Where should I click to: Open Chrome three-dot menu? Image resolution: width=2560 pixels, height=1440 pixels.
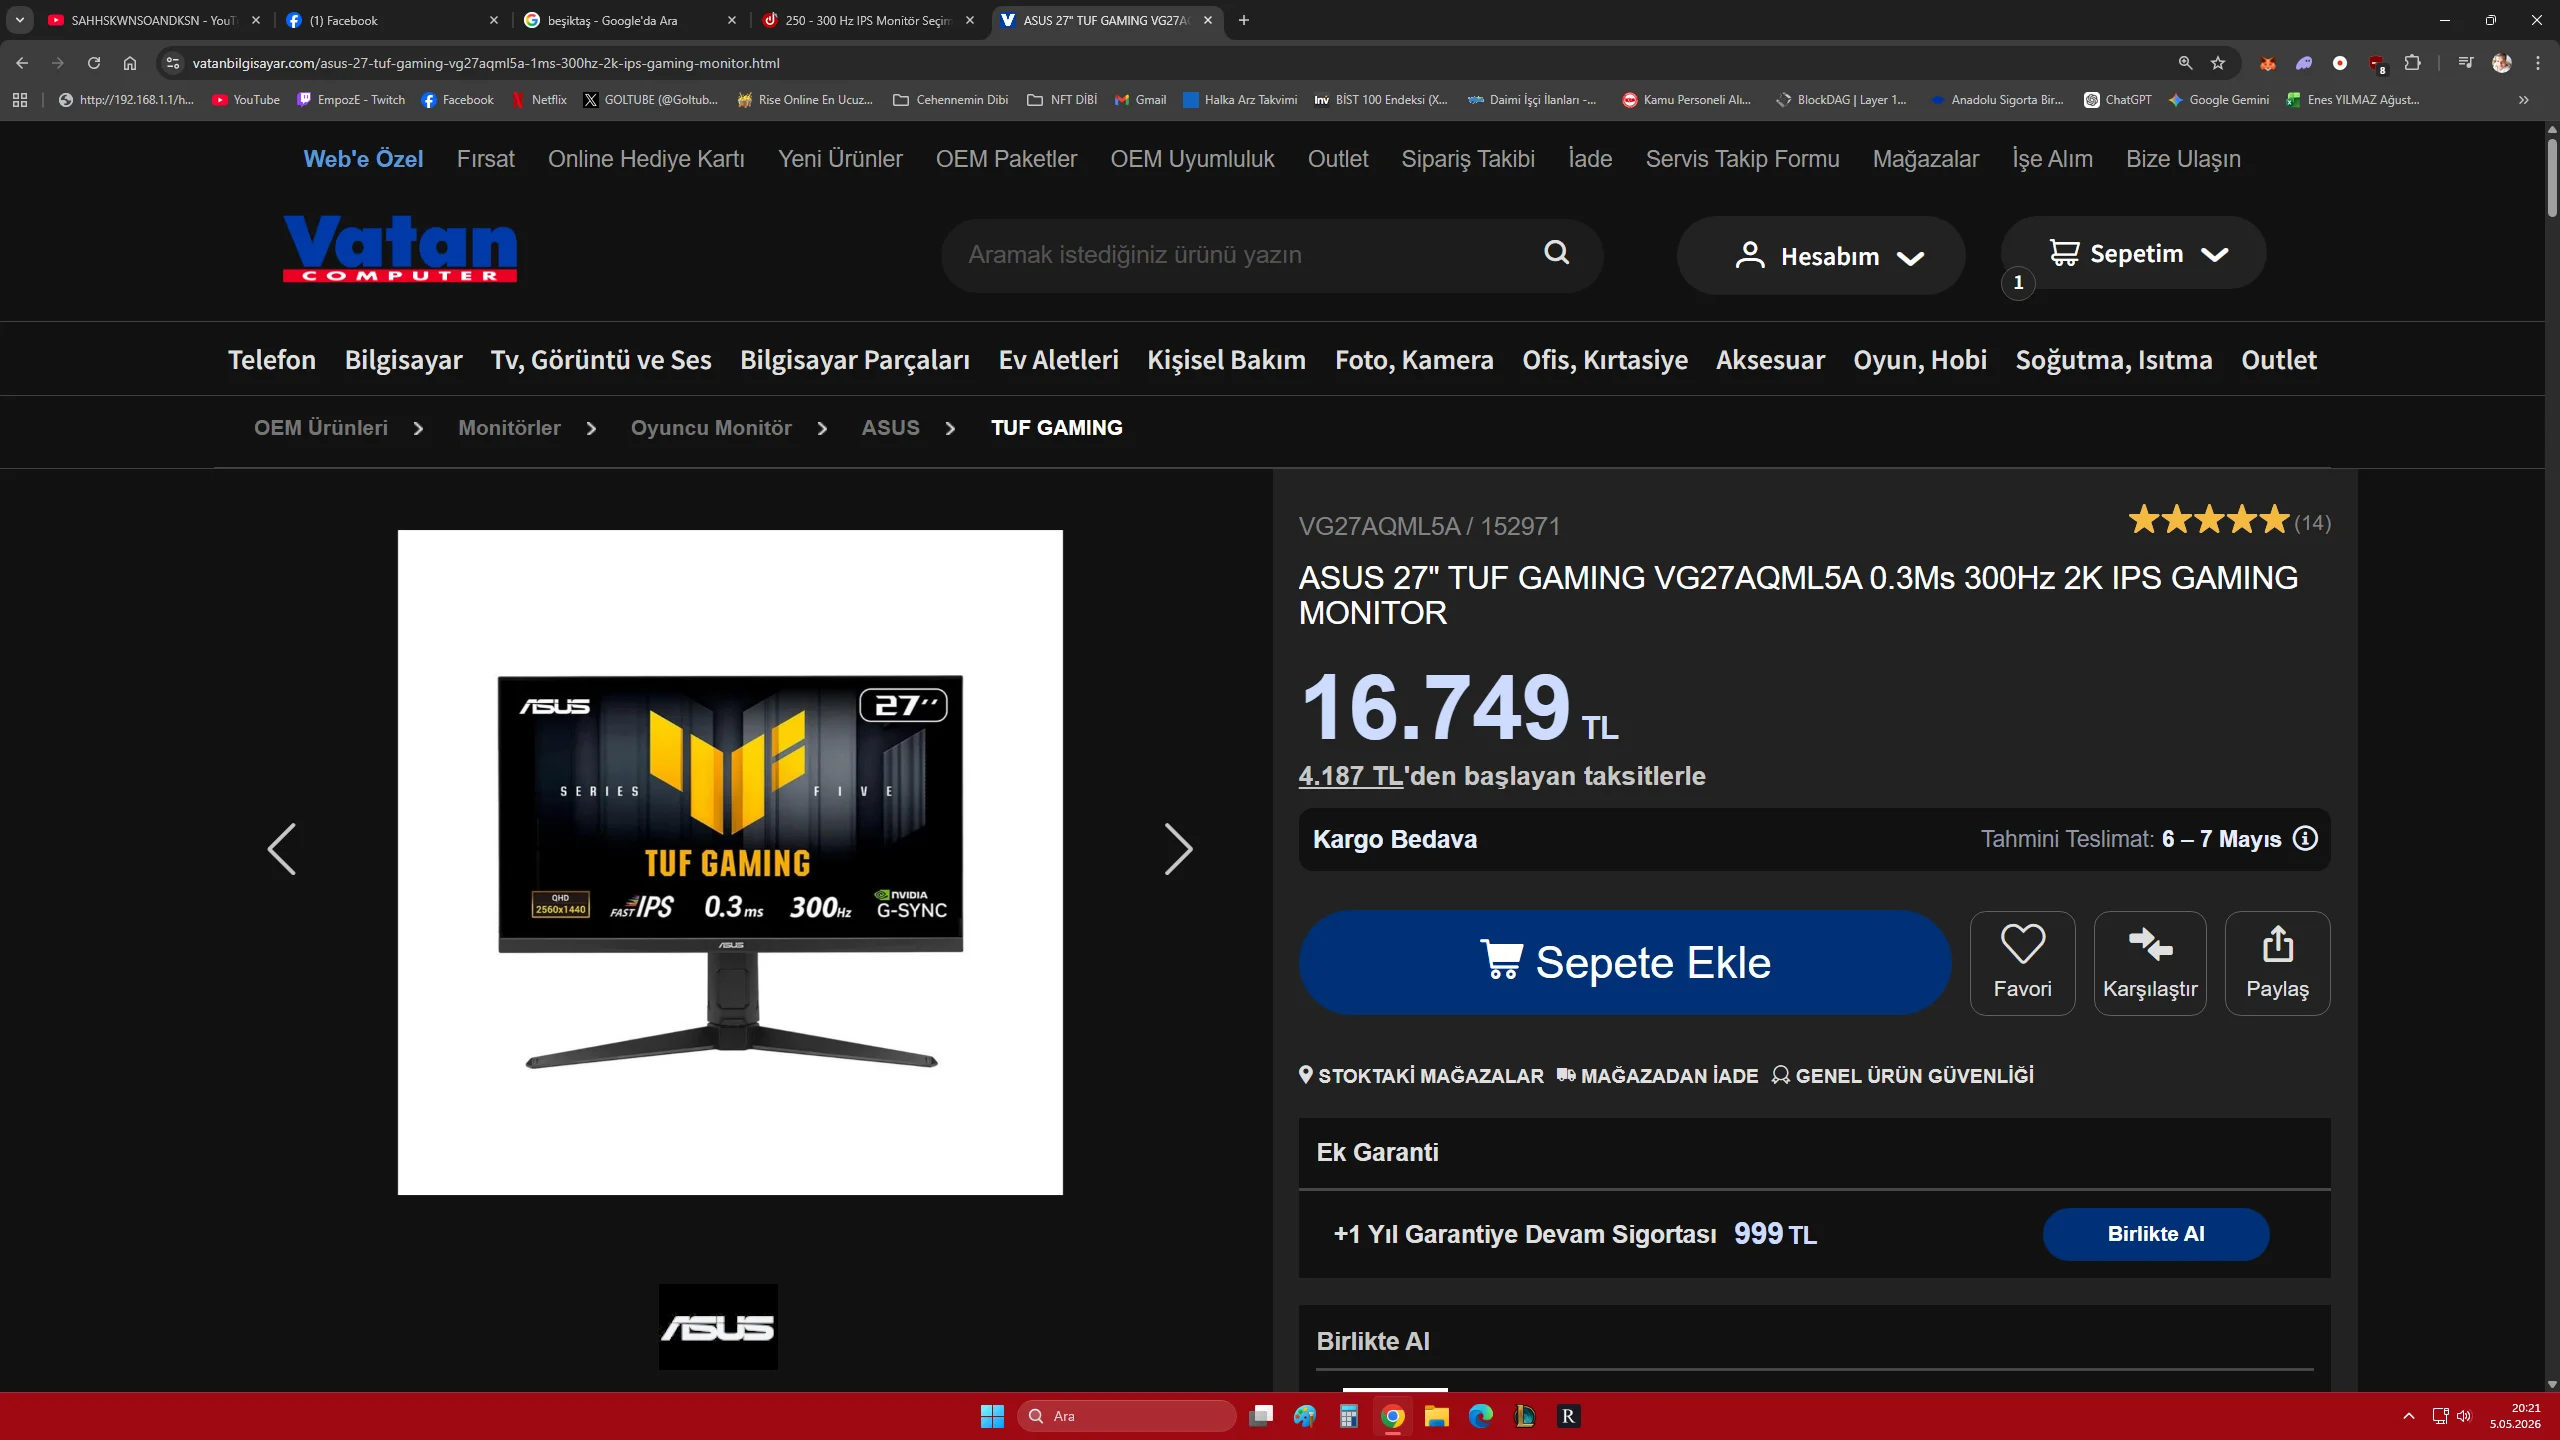tap(2538, 63)
